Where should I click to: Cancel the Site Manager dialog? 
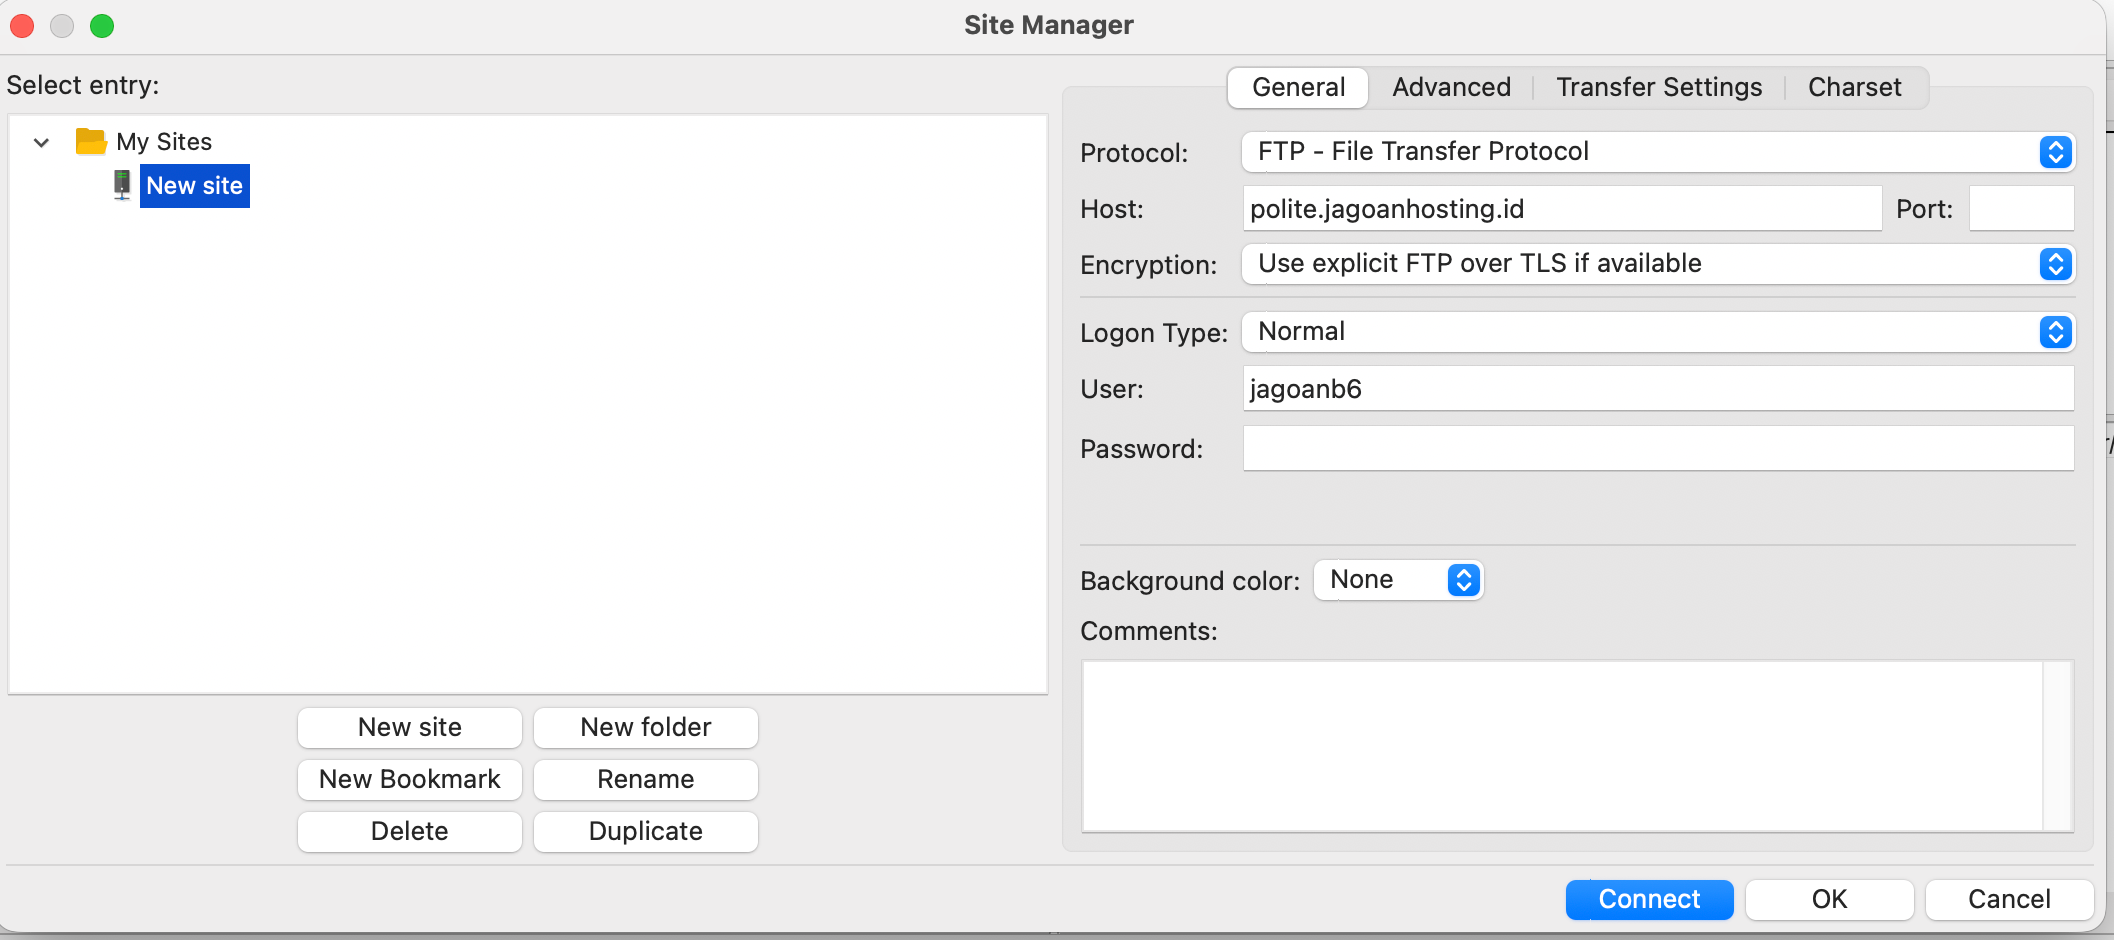point(2008,899)
